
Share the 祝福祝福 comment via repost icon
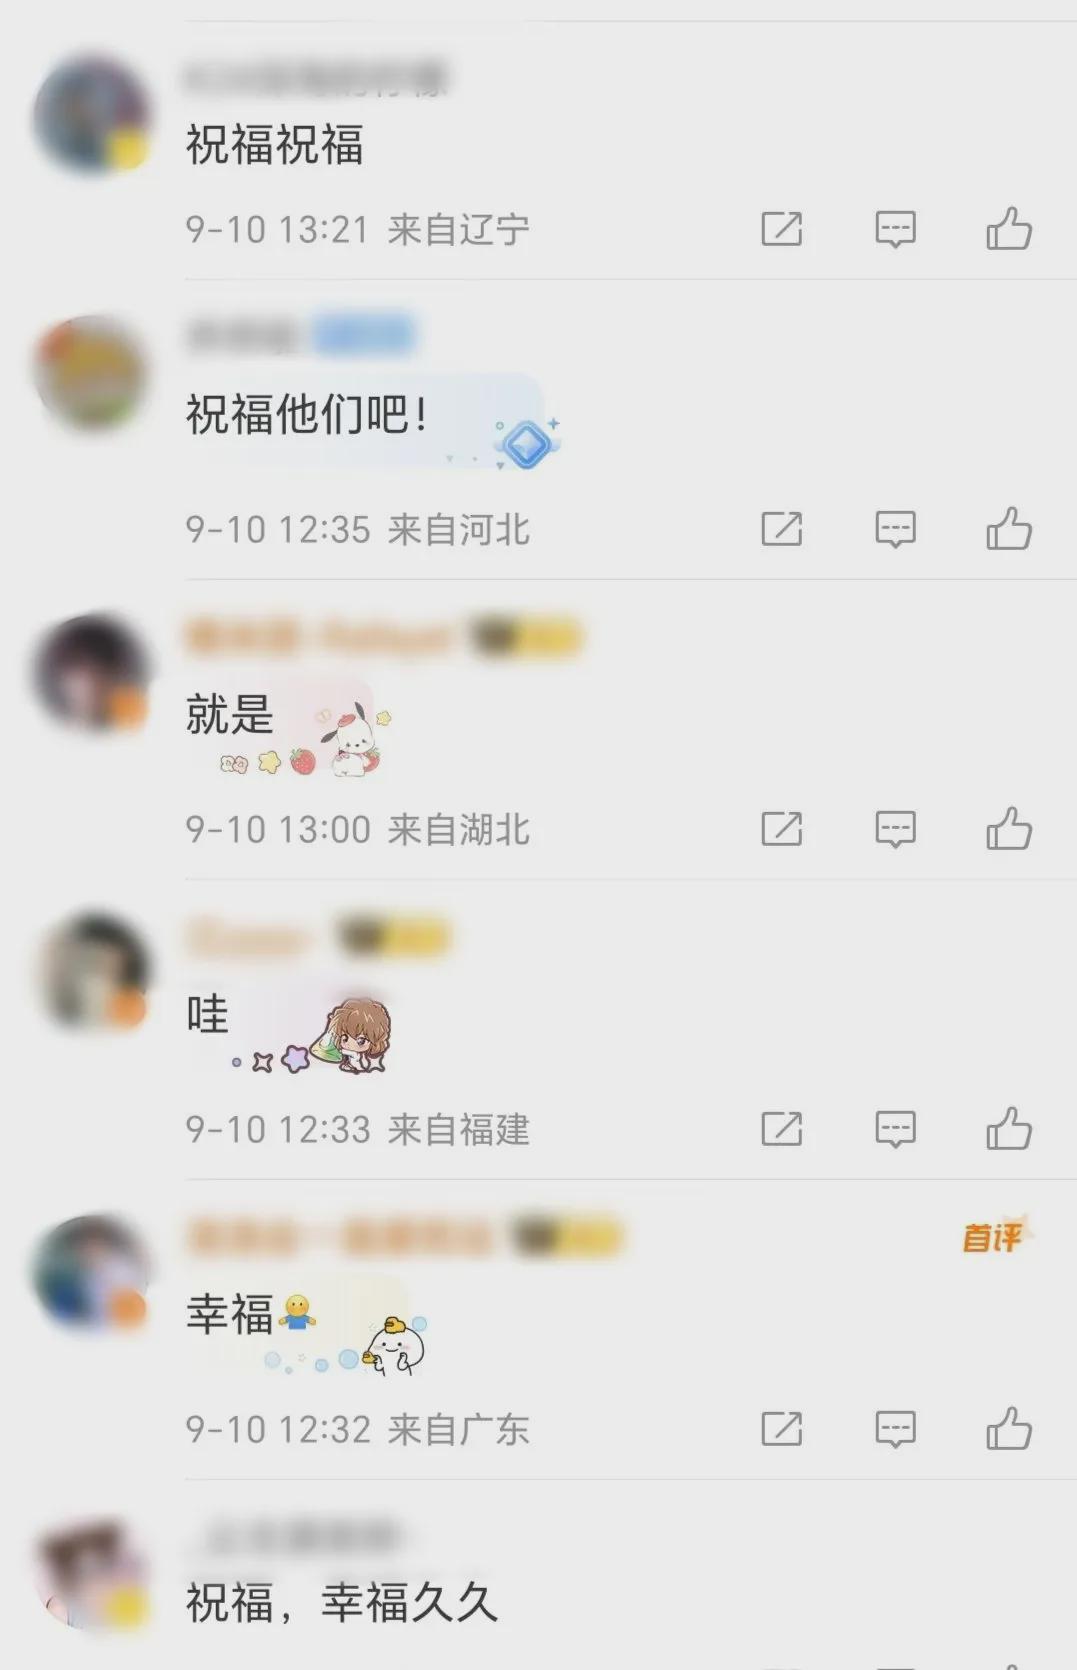781,229
